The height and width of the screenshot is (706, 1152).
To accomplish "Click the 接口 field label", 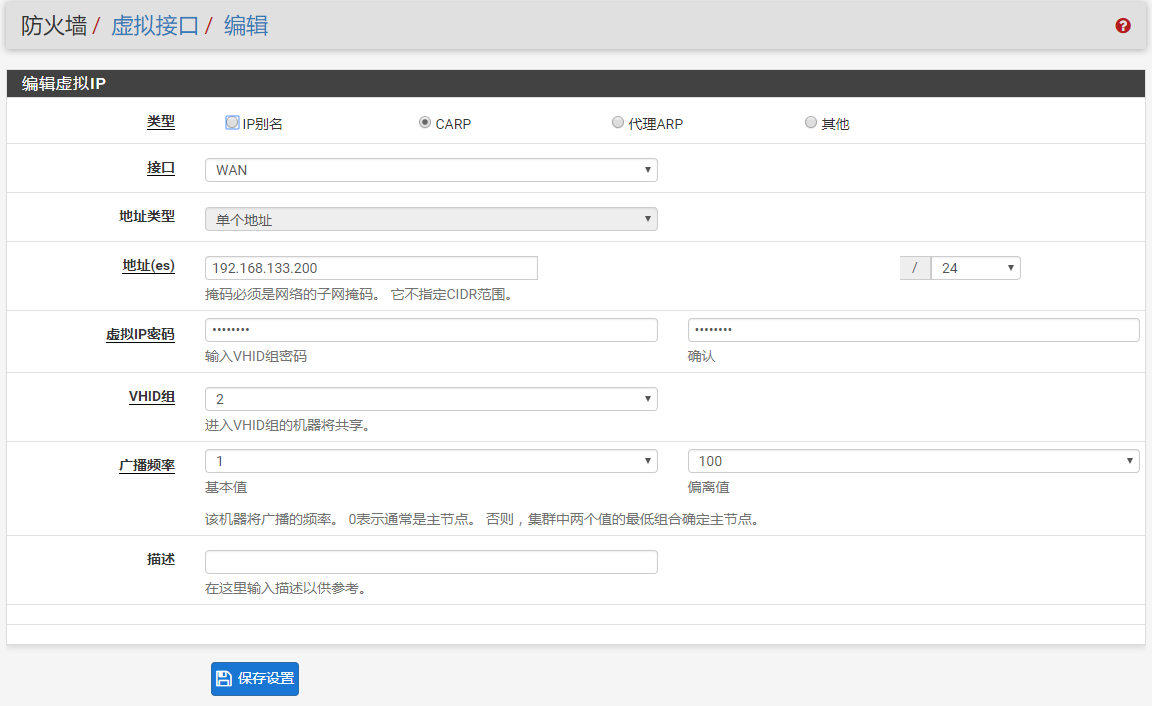I will pos(161,168).
